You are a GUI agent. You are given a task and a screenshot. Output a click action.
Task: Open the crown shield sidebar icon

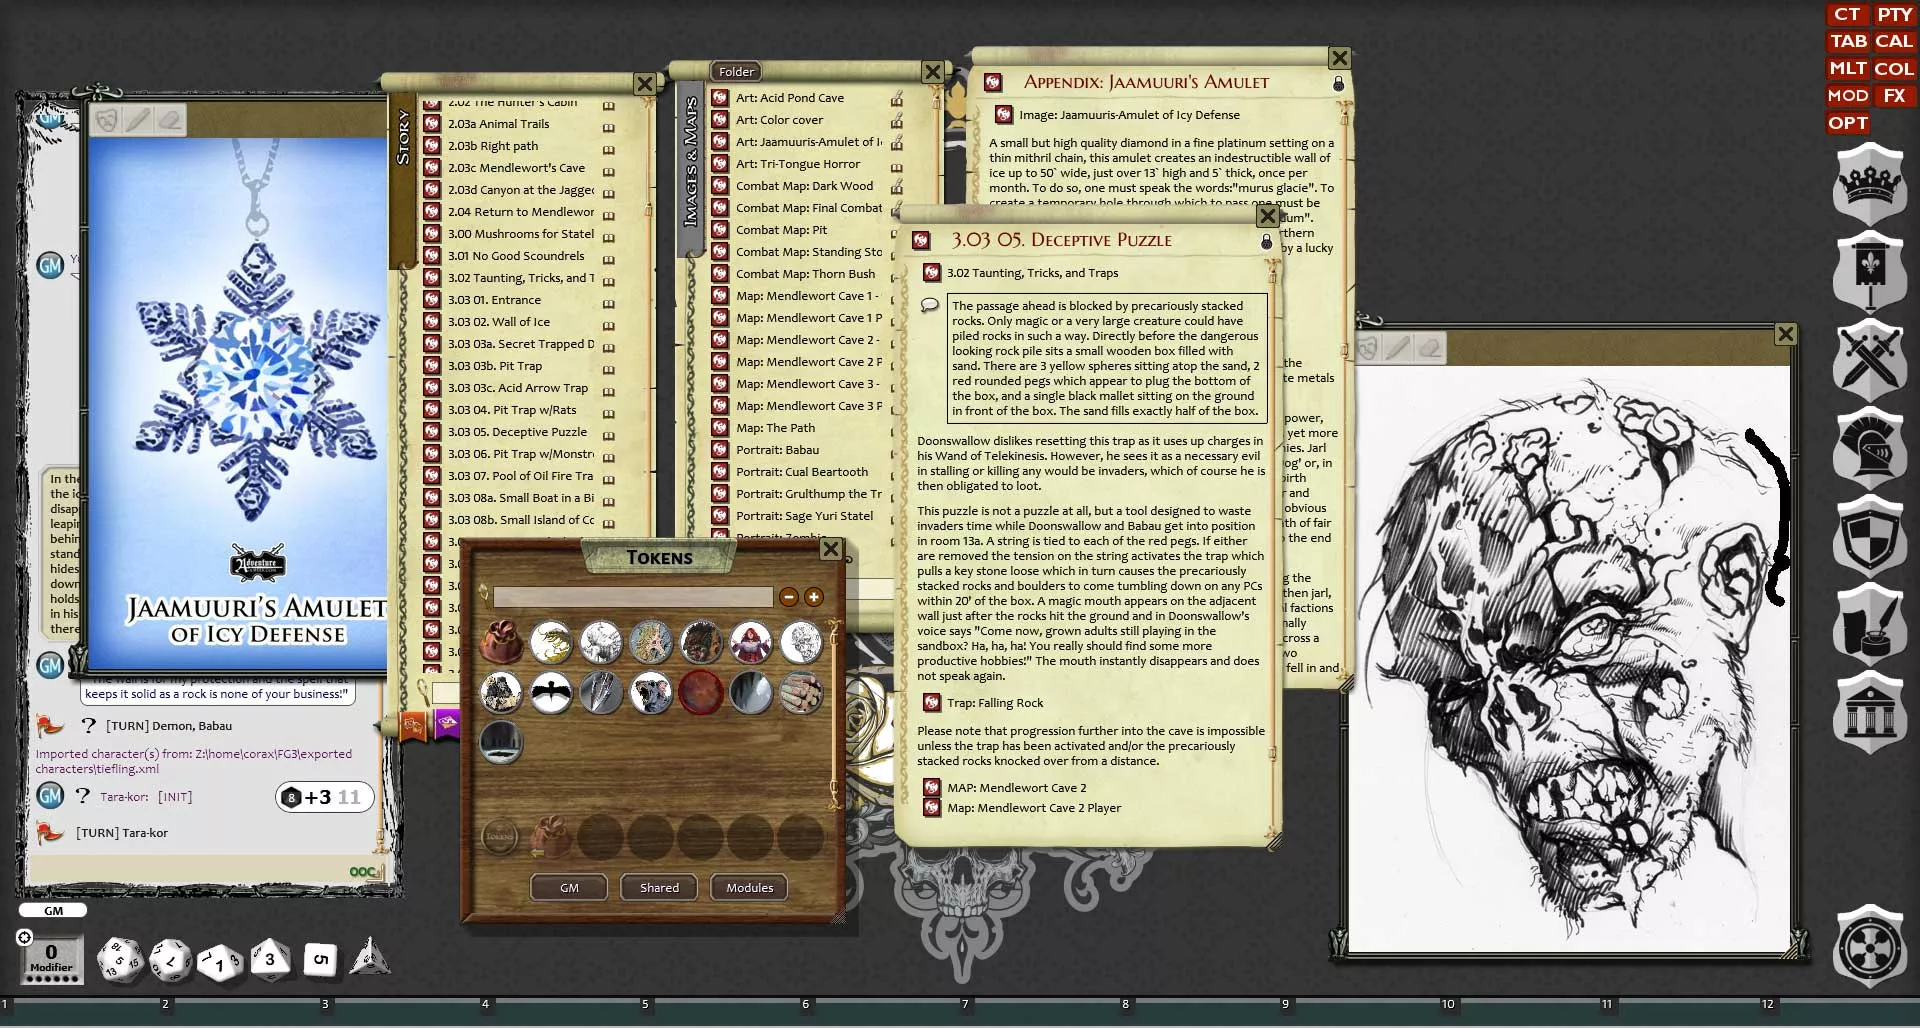1869,181
